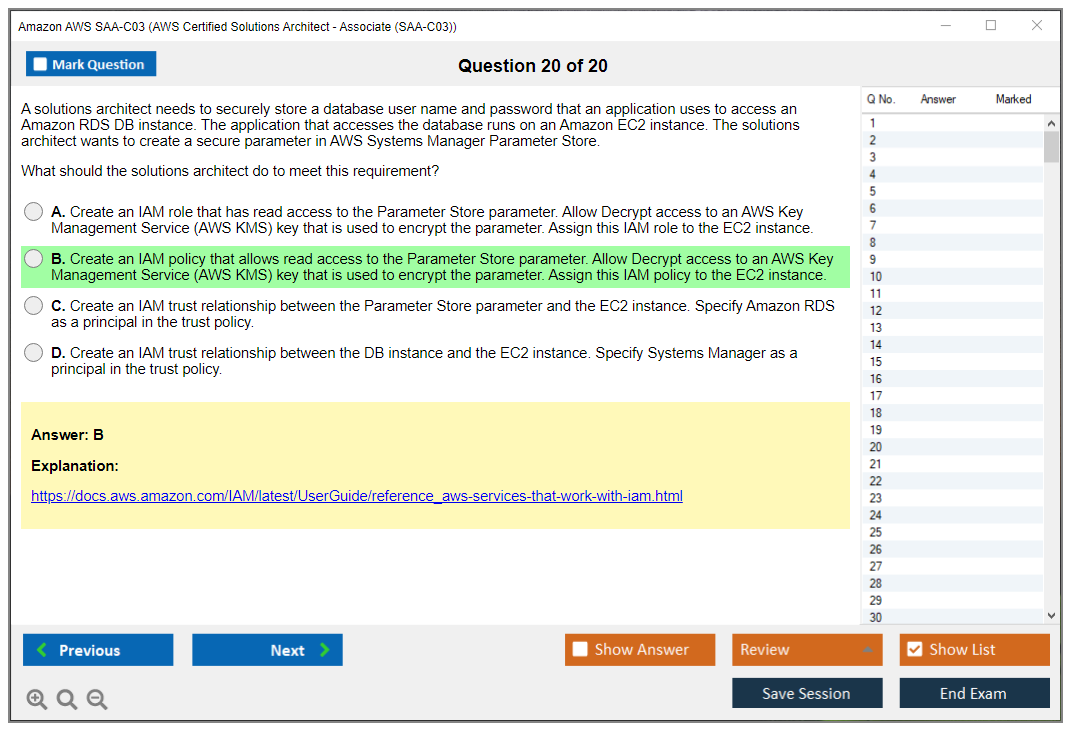The height and width of the screenshot is (735, 1075).
Task: Click the Marked column header
Action: 1013,99
